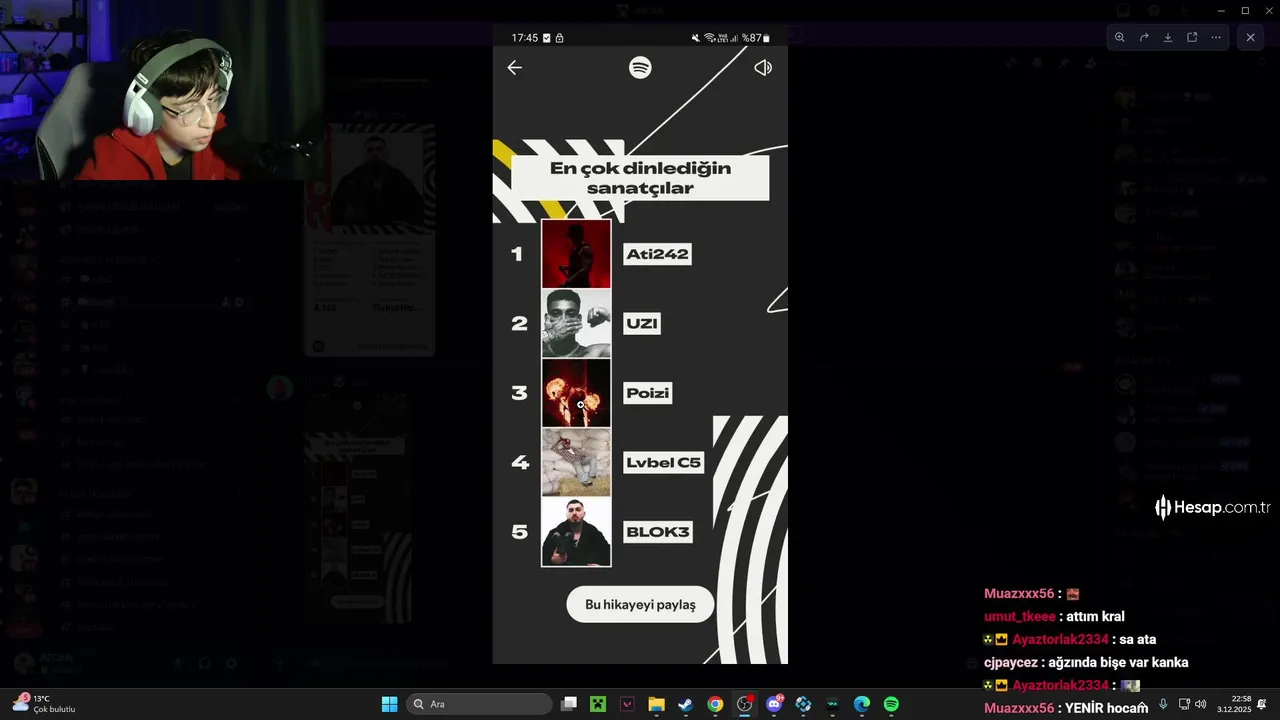Open File Explorer from the taskbar
The height and width of the screenshot is (720, 1280).
656,704
